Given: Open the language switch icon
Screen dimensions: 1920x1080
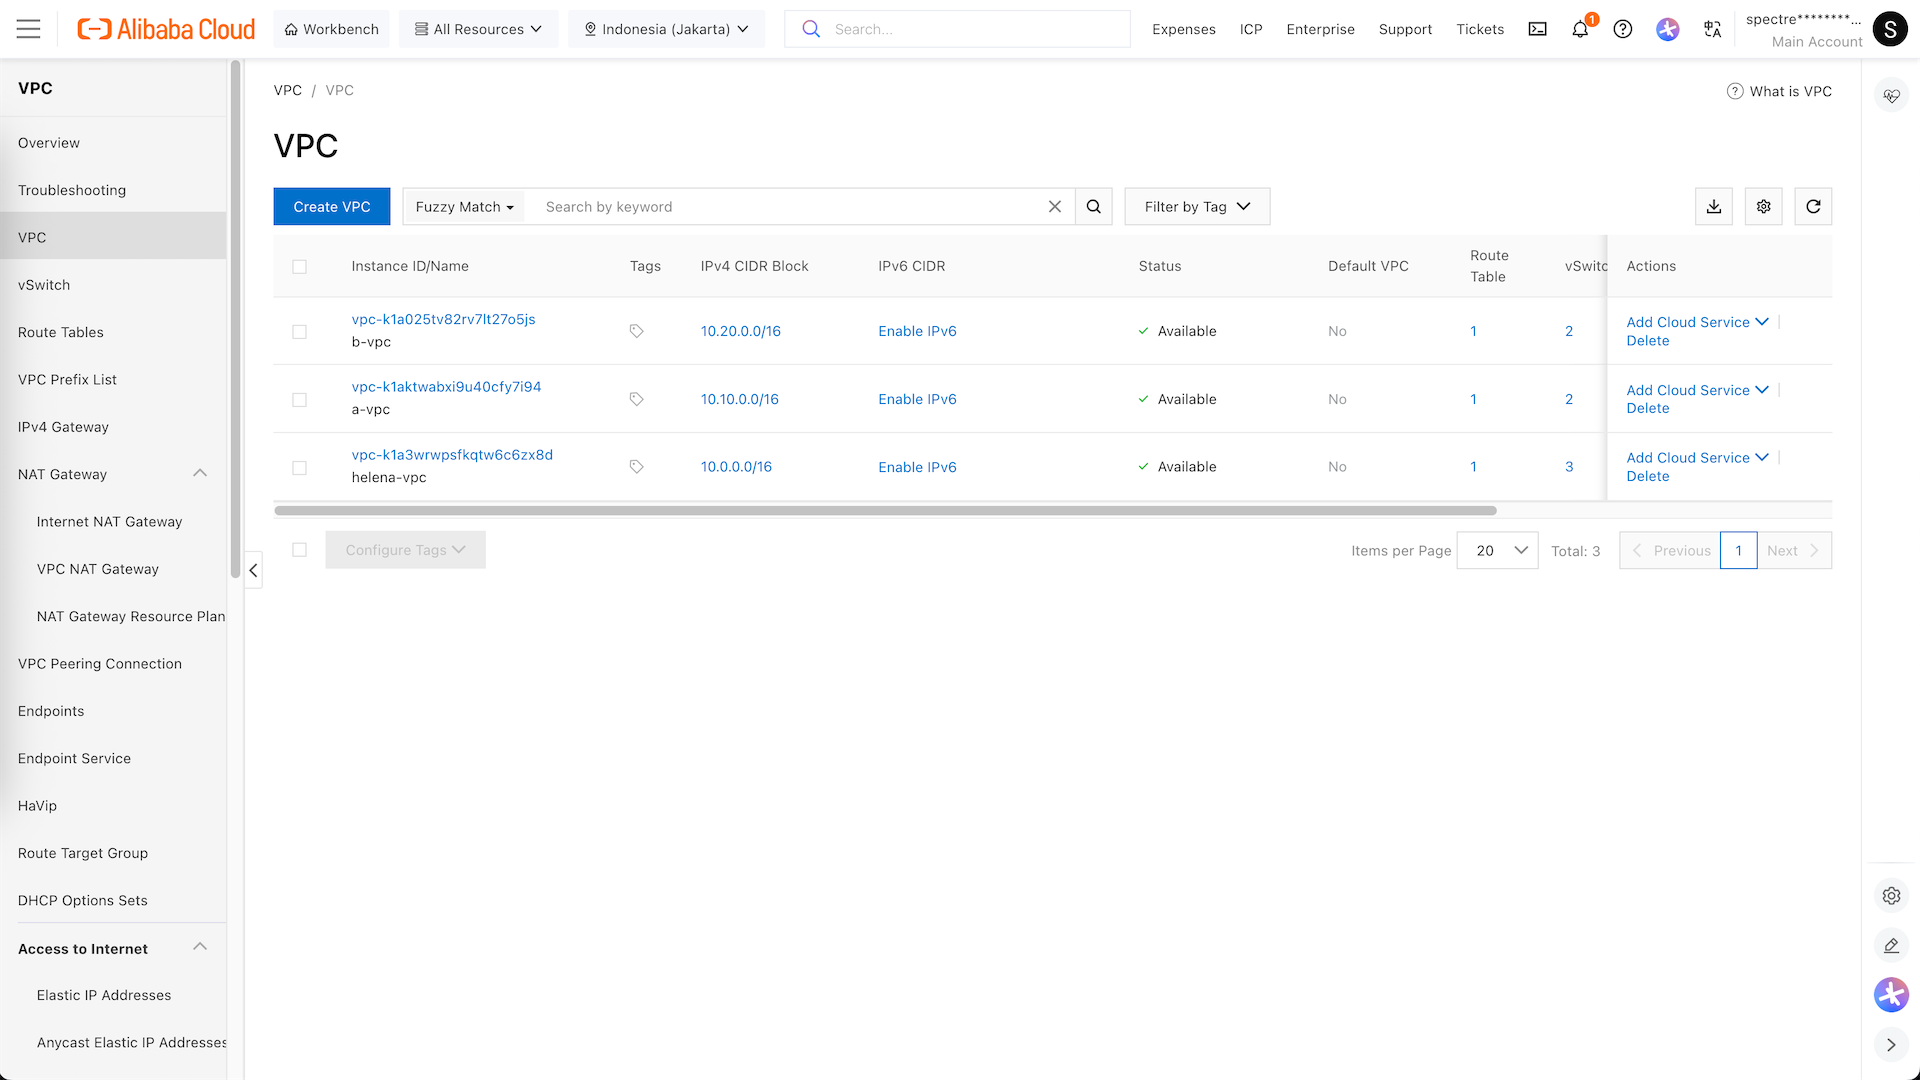Looking at the screenshot, I should pos(1712,29).
